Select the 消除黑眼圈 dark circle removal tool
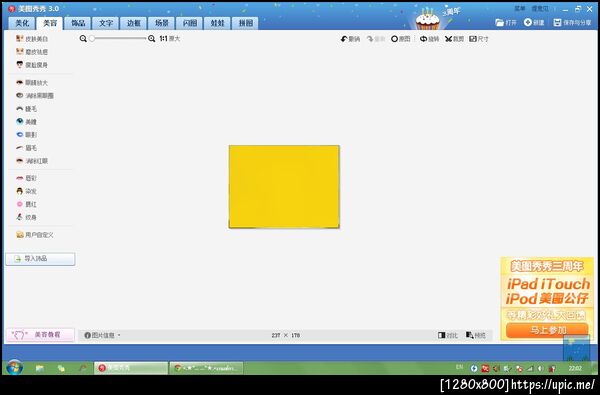Screen dimensions: 600x395 pos(35,96)
